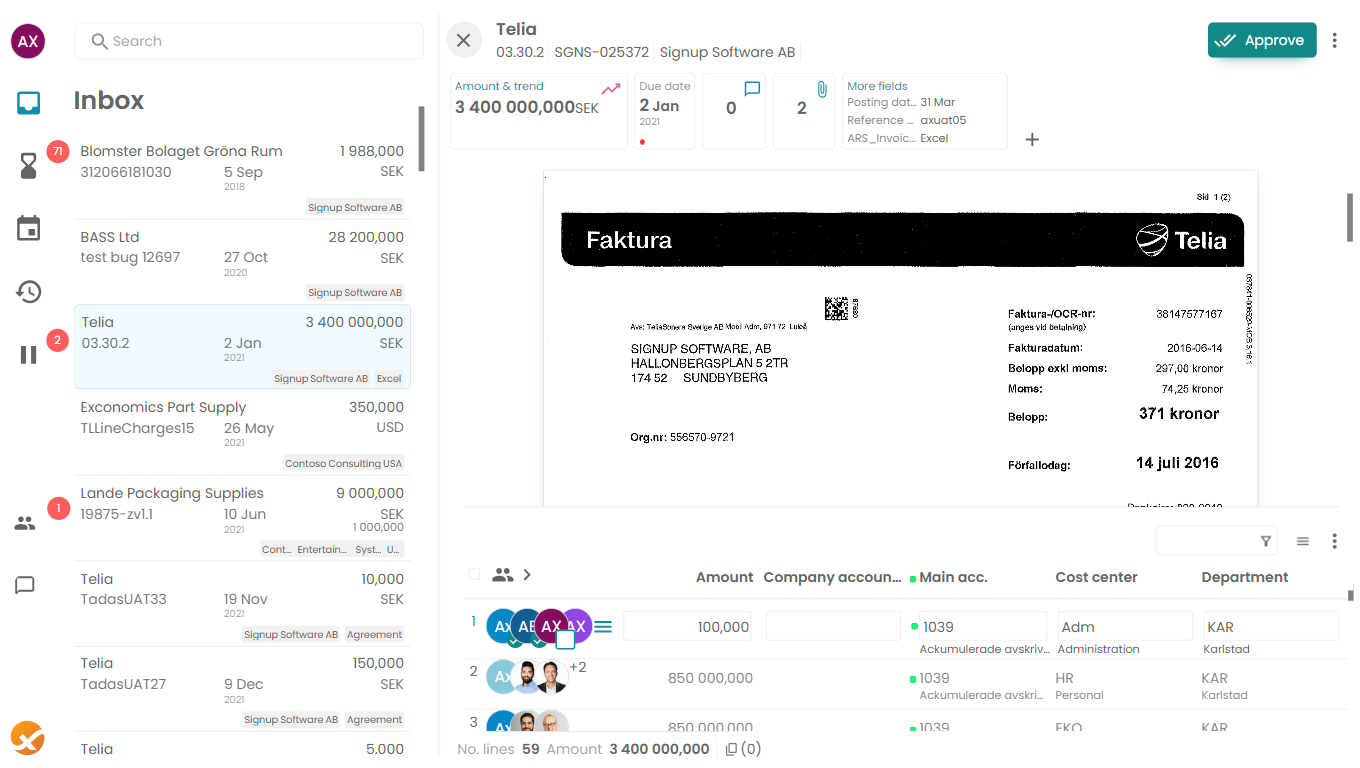Edit the line 1 Main acc. field 1039

(983, 627)
